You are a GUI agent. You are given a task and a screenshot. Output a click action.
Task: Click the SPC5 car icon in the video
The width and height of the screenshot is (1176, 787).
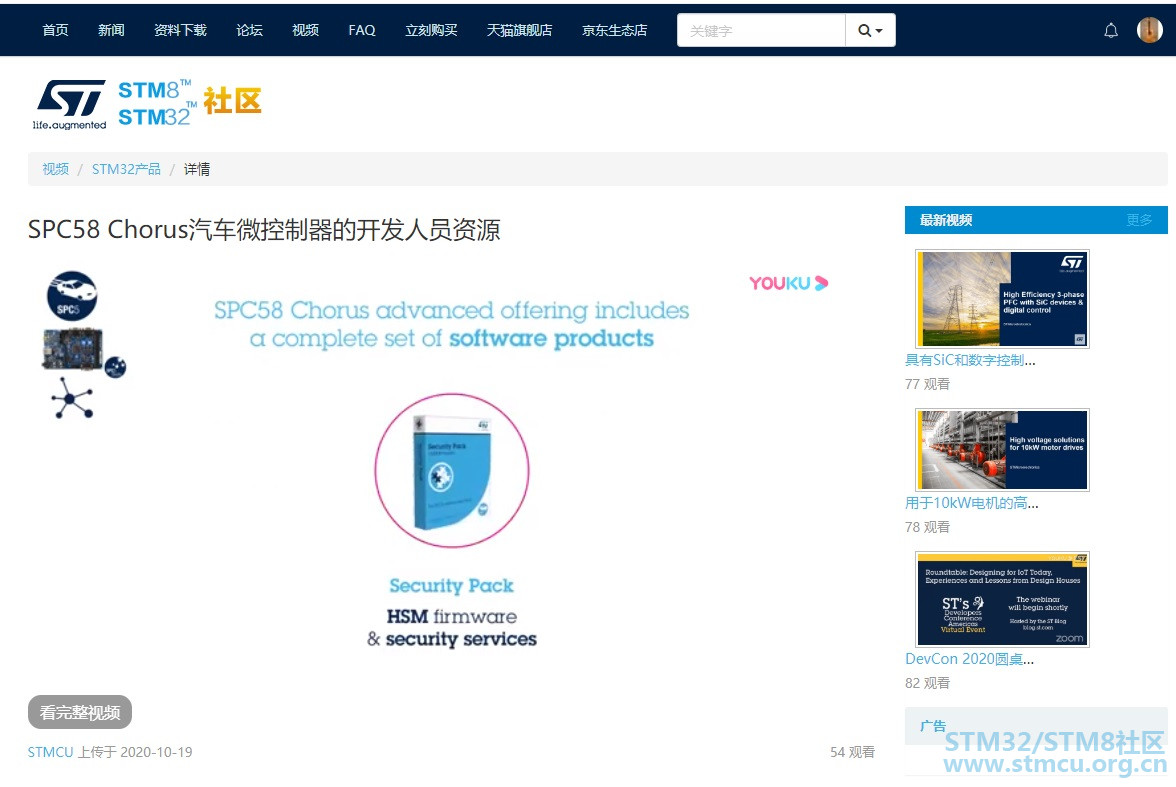point(72,296)
